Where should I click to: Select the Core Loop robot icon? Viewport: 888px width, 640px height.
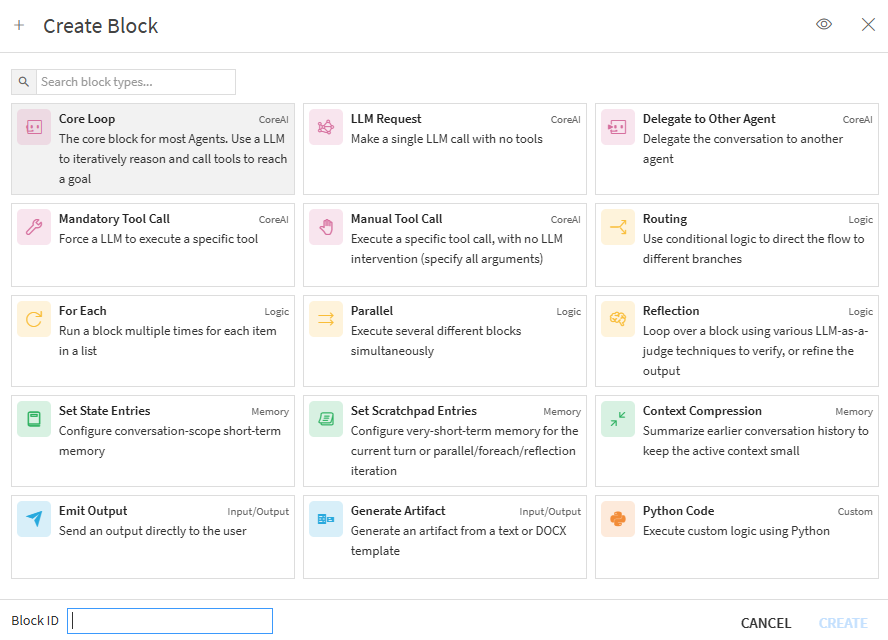point(34,127)
